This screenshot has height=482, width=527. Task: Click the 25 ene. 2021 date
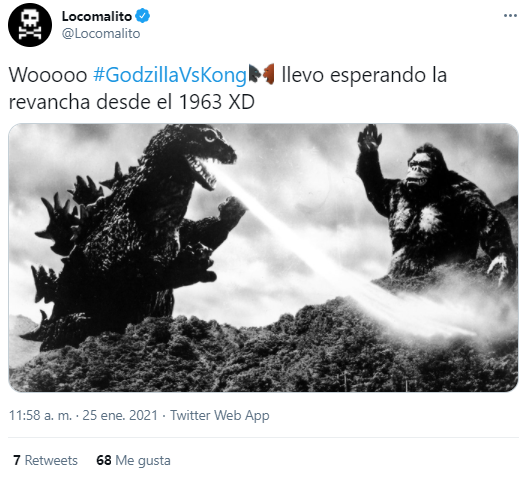[120, 415]
